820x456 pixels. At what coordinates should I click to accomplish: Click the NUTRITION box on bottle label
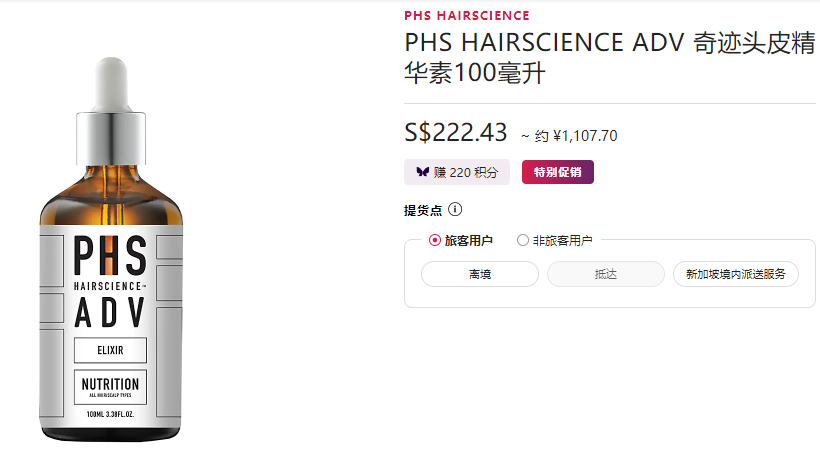tap(110, 387)
